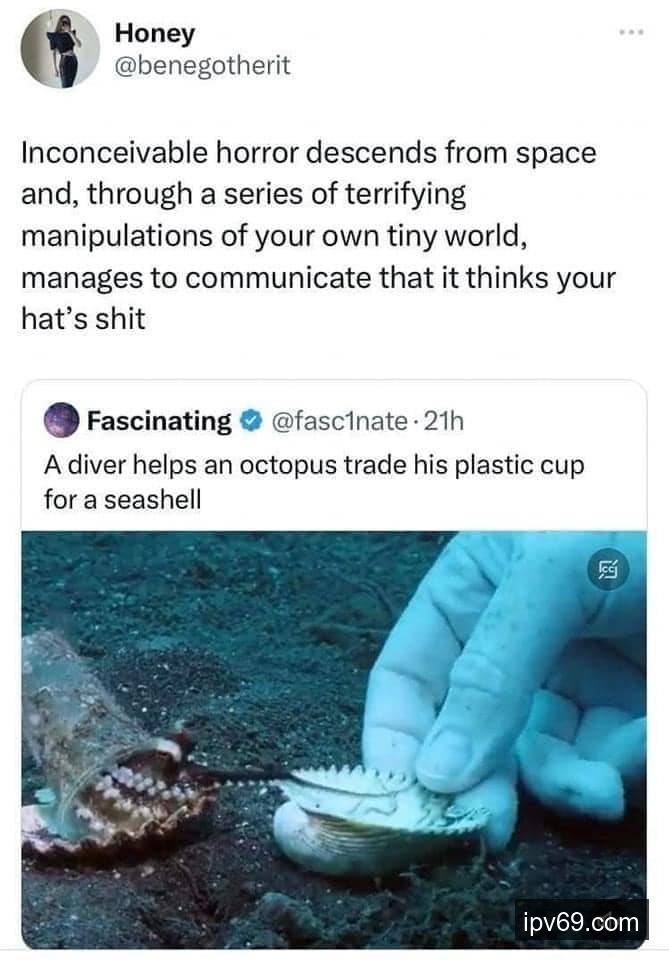This screenshot has height=960, width=669.
Task: Click the 21h timestamp
Action: point(444,421)
